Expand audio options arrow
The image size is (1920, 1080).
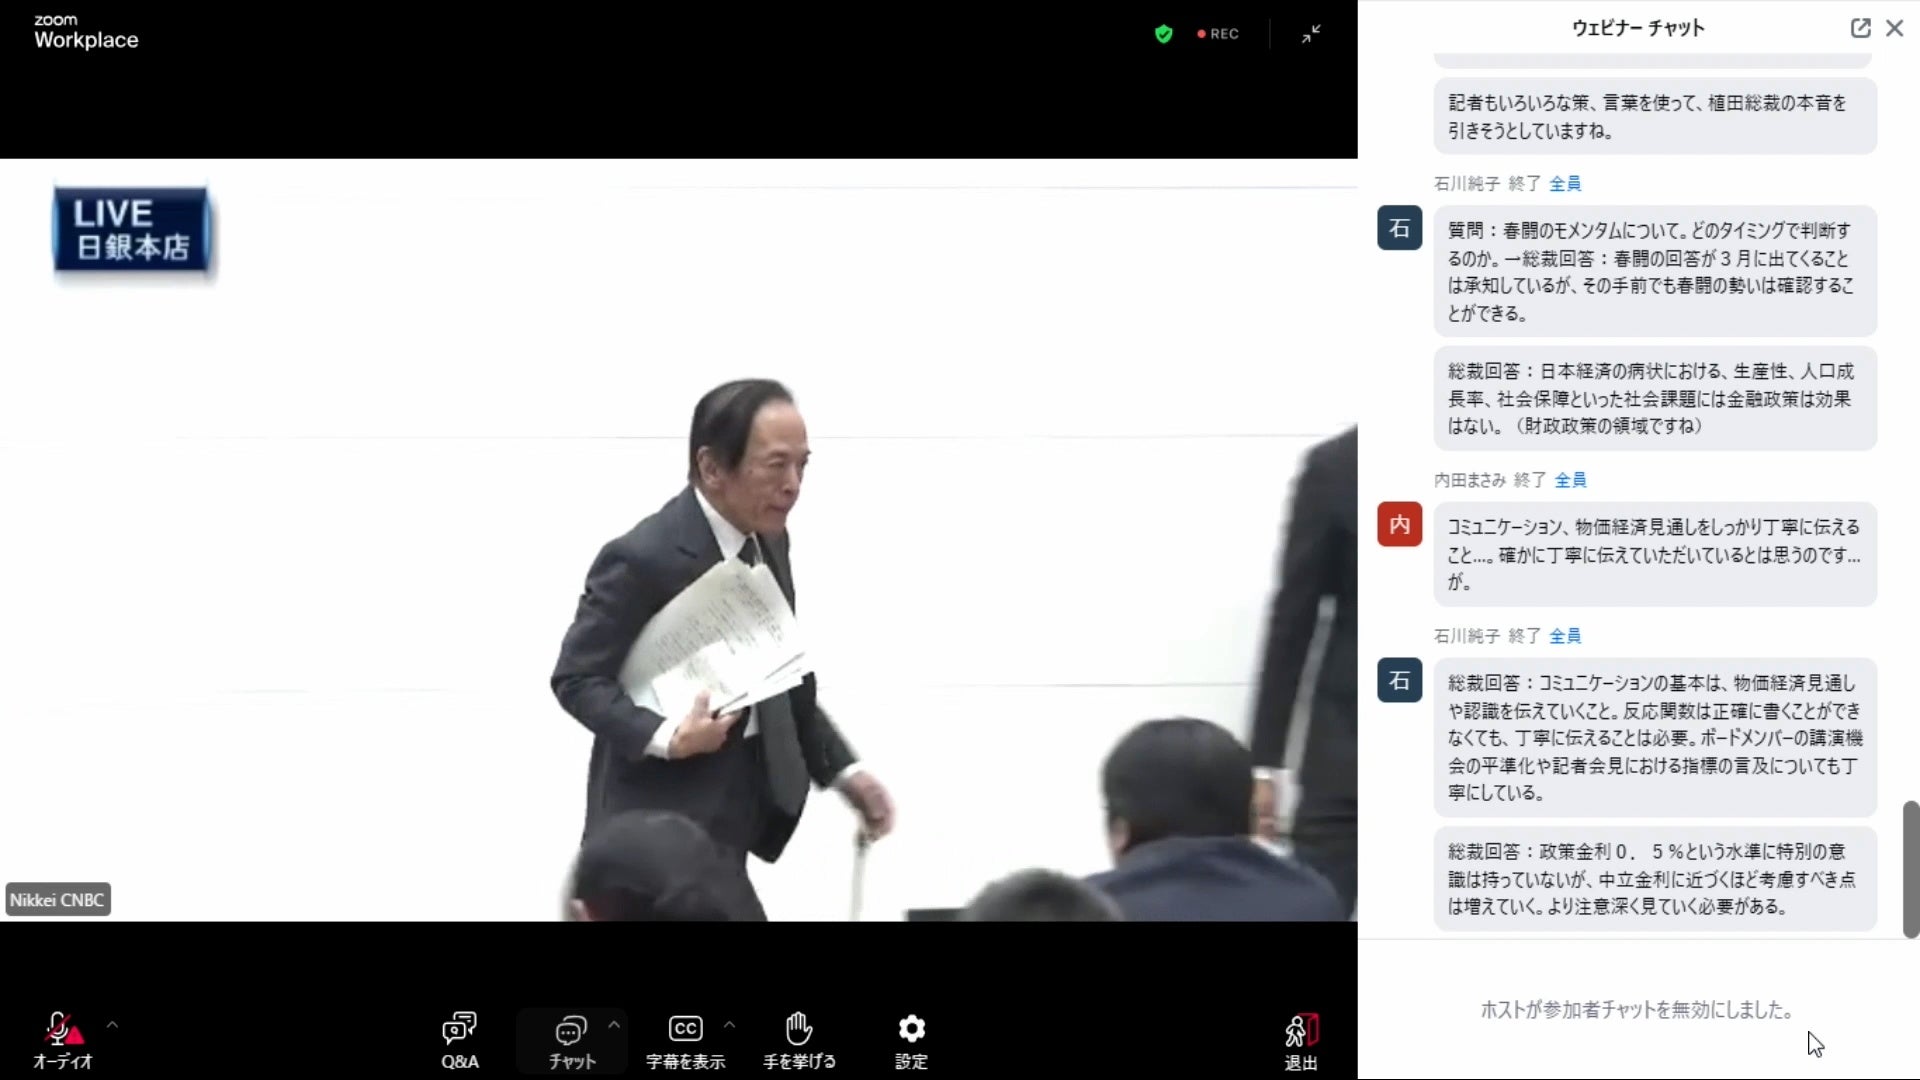(112, 1024)
